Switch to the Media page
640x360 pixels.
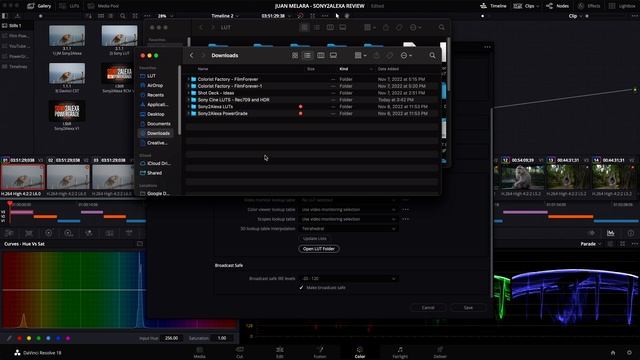(x=200, y=353)
